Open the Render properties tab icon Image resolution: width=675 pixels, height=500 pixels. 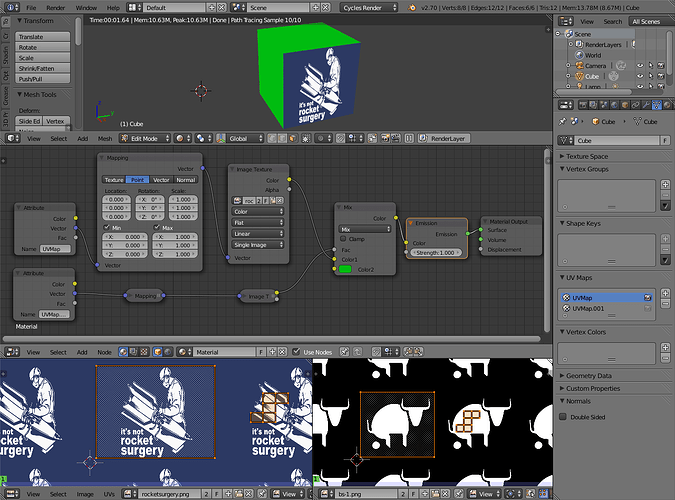pyautogui.click(x=583, y=105)
